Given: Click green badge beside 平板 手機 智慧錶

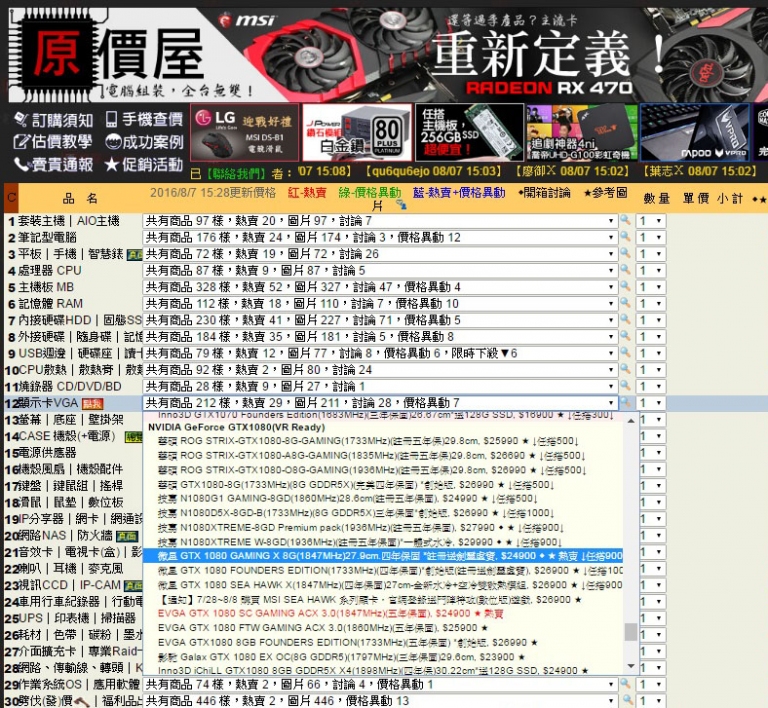Looking at the screenshot, I should 134,255.
